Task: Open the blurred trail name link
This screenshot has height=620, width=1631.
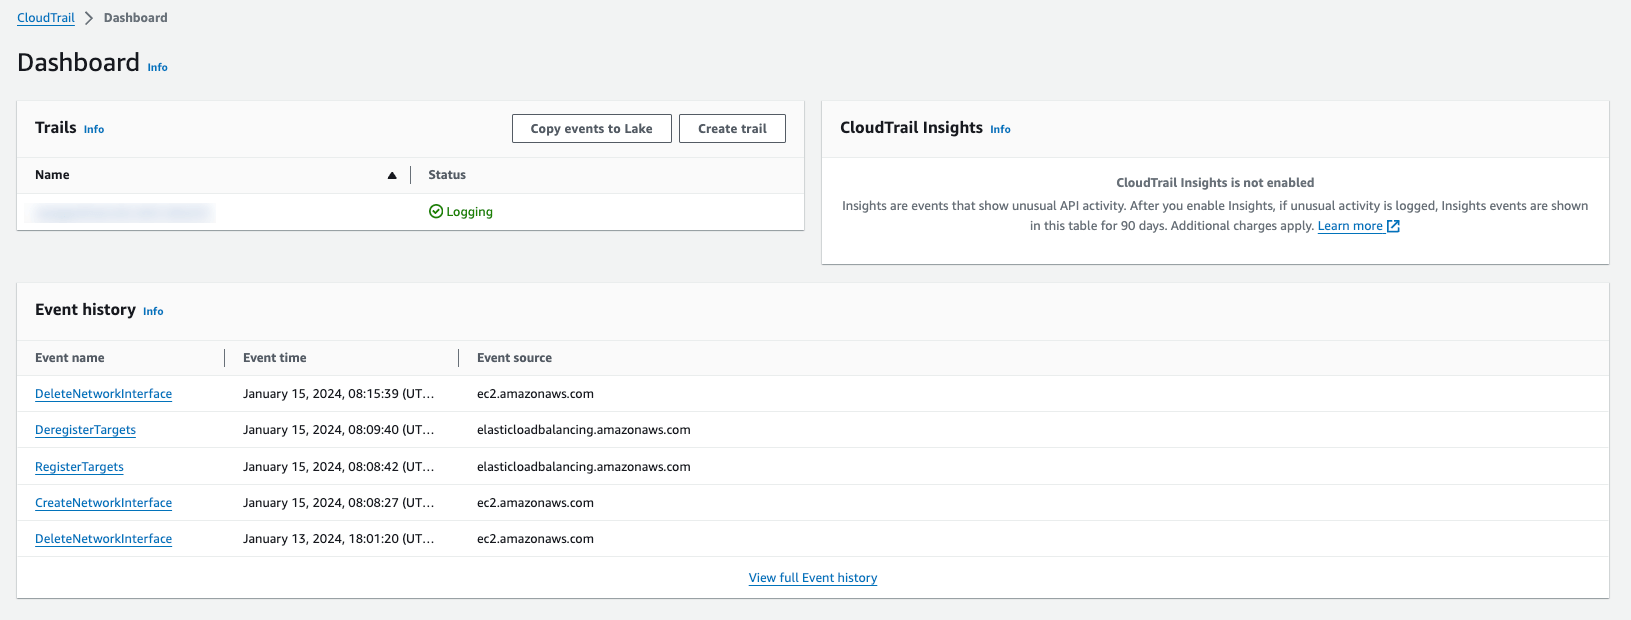Action: tap(124, 212)
